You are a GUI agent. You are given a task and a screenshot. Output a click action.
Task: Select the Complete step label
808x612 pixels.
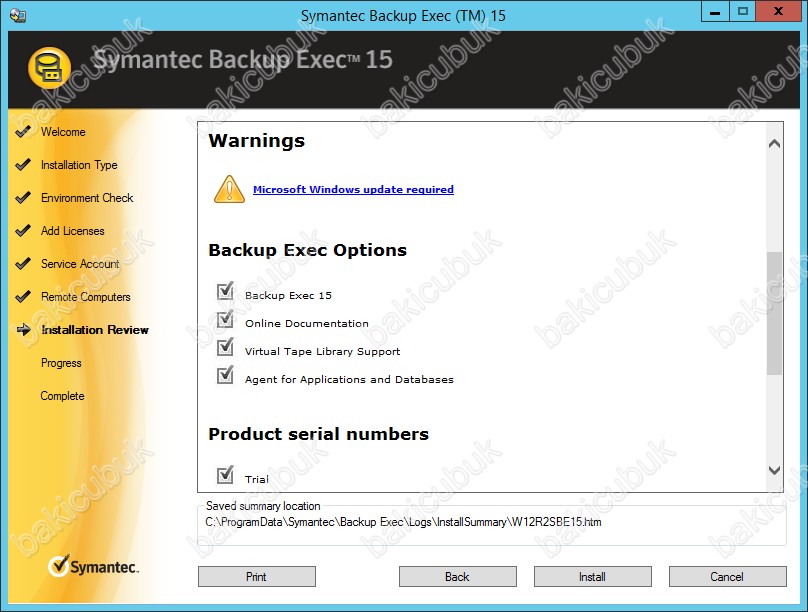[62, 396]
